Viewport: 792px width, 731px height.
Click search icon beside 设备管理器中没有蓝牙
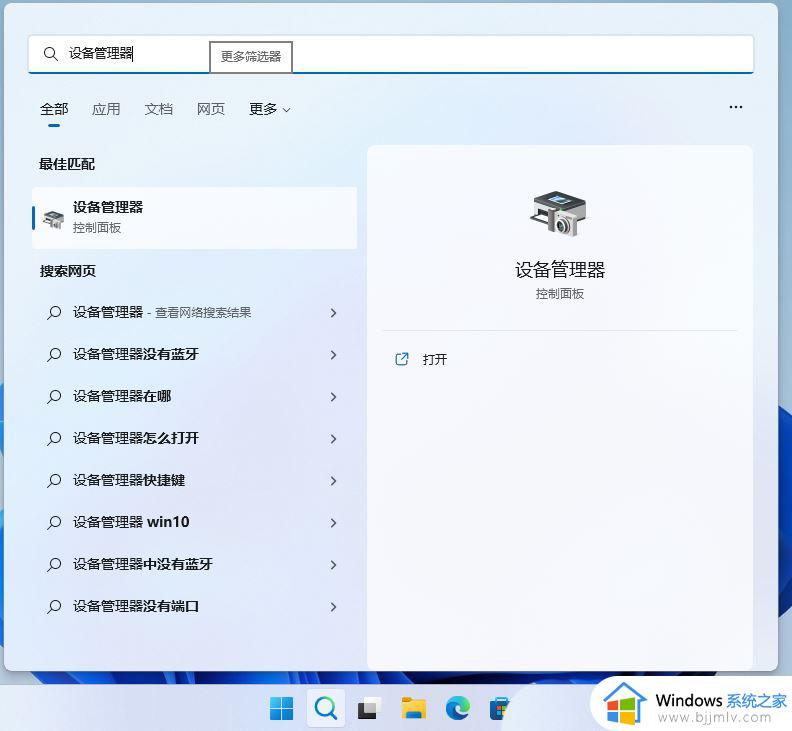click(54, 565)
